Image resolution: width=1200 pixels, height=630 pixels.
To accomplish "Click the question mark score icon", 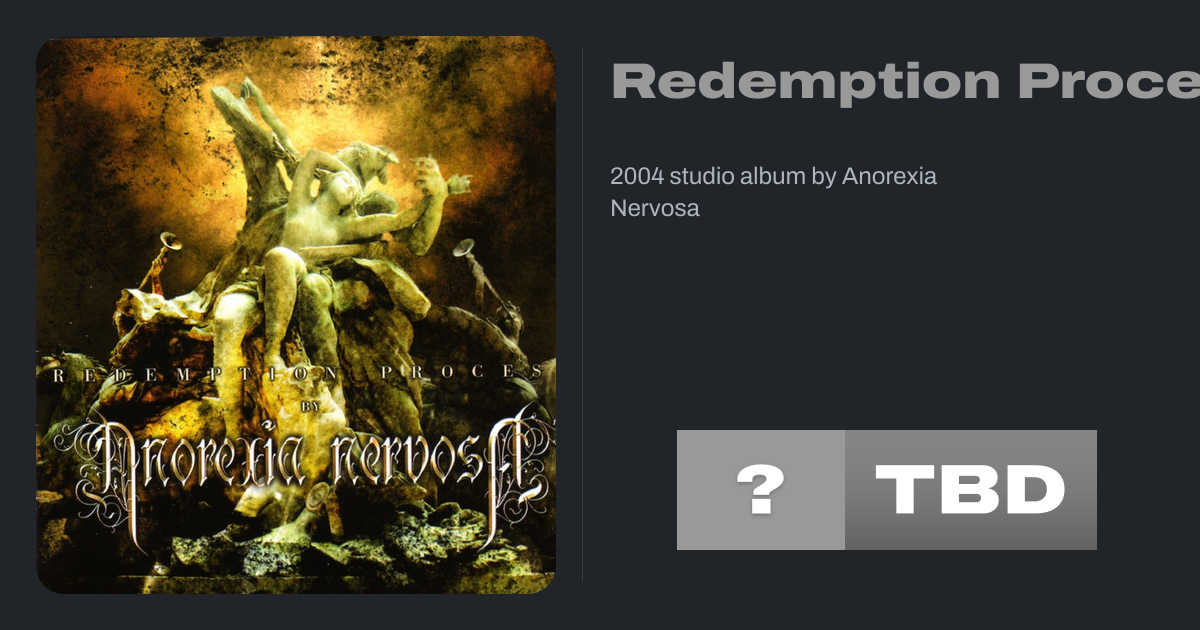I will tap(761, 490).
